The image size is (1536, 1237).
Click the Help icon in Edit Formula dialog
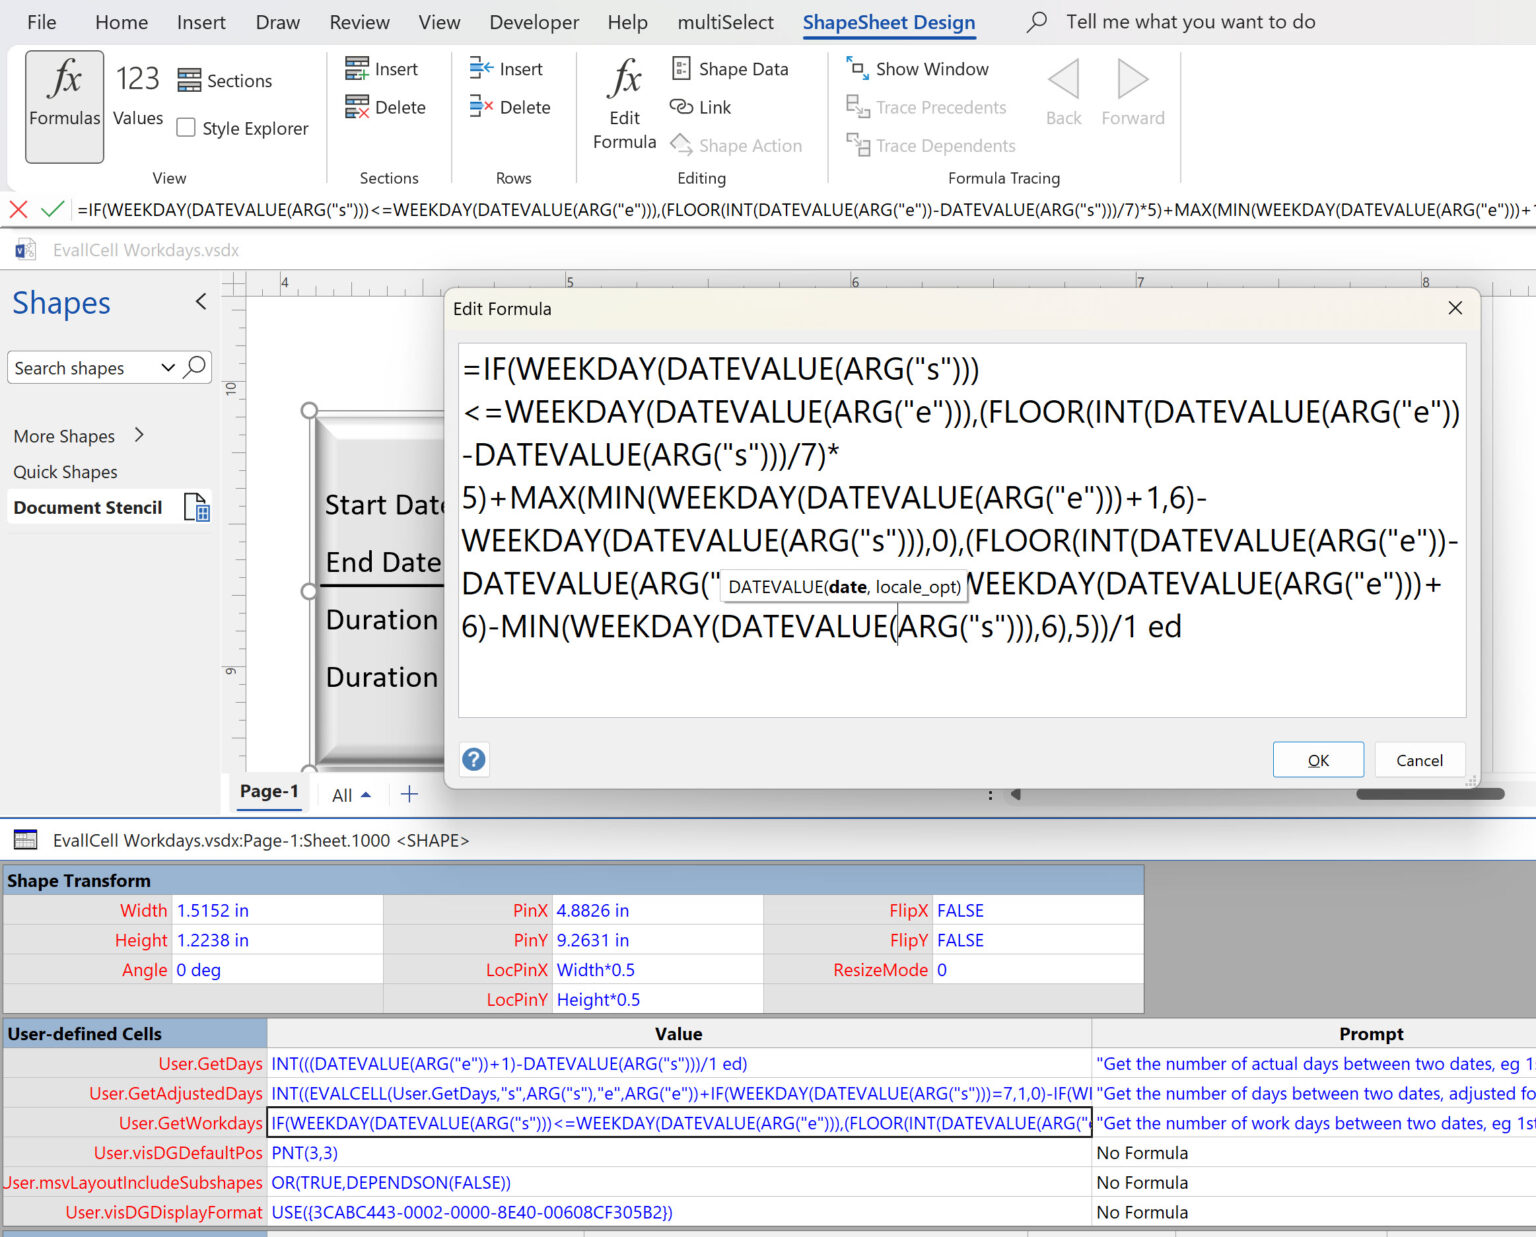[x=474, y=760]
